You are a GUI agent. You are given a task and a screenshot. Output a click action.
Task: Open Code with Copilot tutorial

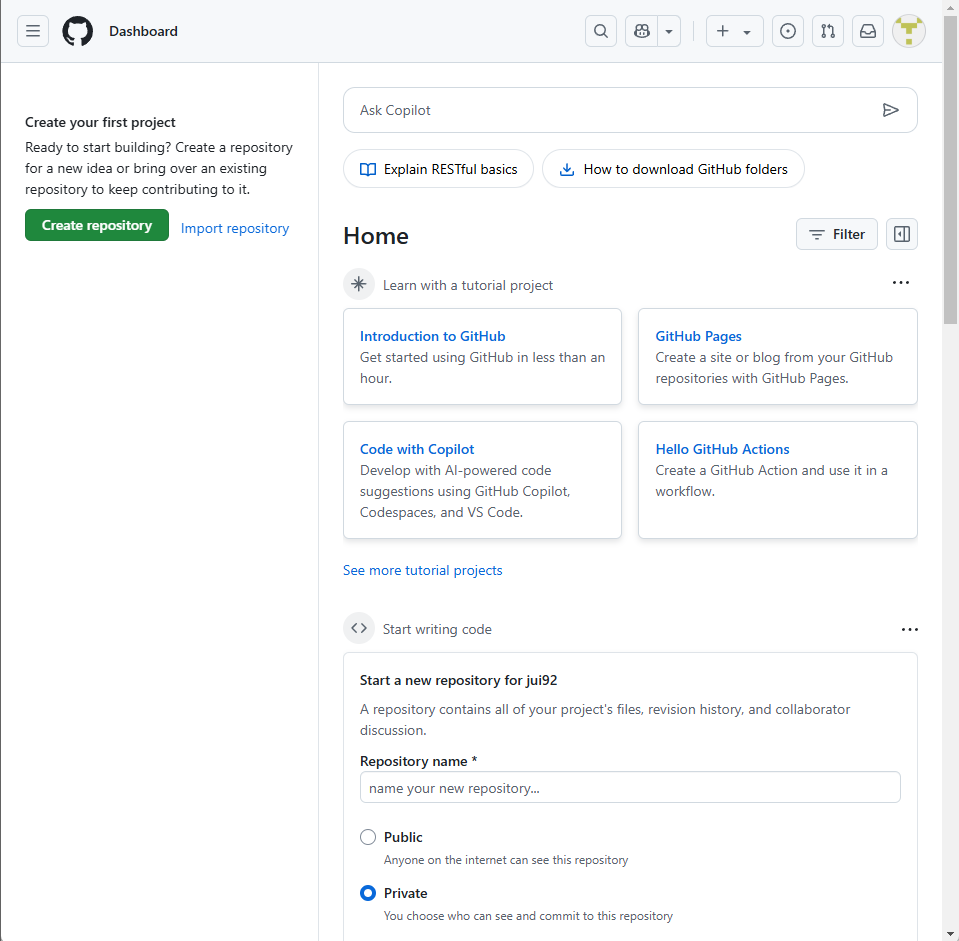click(x=417, y=449)
